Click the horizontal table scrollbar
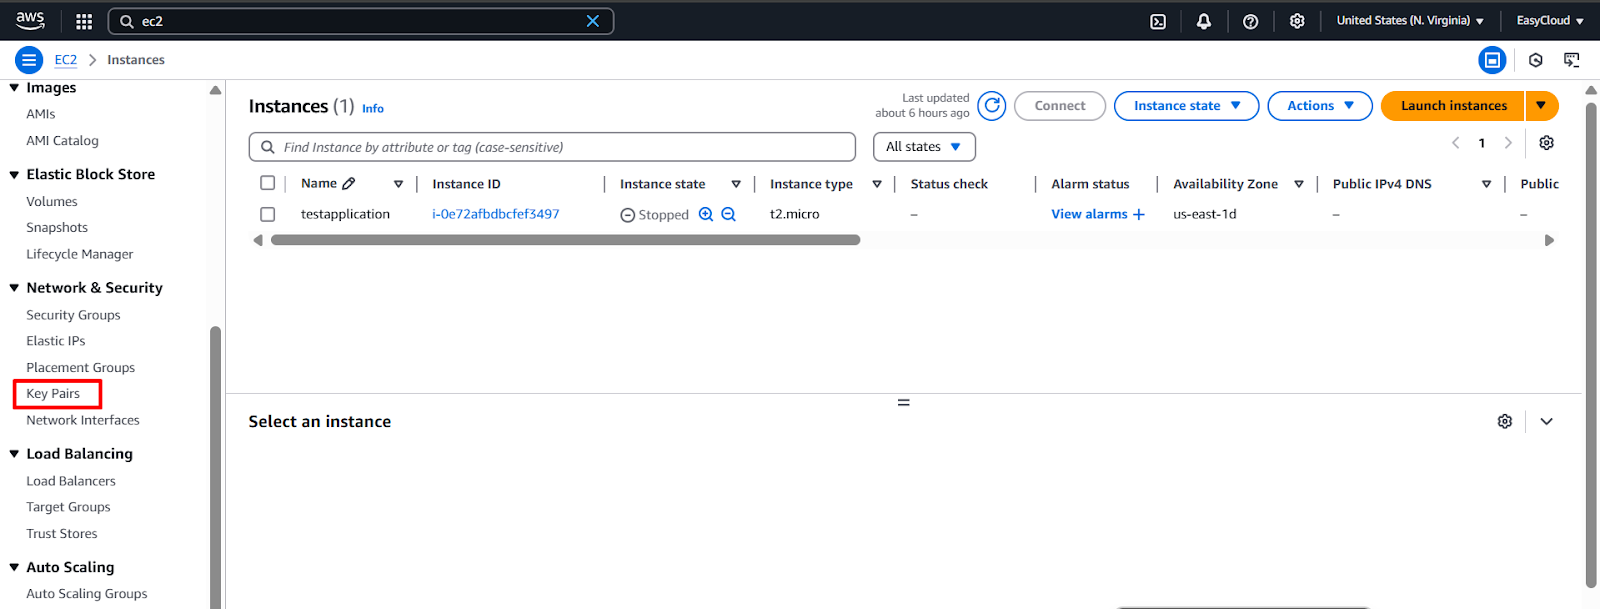Viewport: 1600px width, 609px height. [x=565, y=240]
